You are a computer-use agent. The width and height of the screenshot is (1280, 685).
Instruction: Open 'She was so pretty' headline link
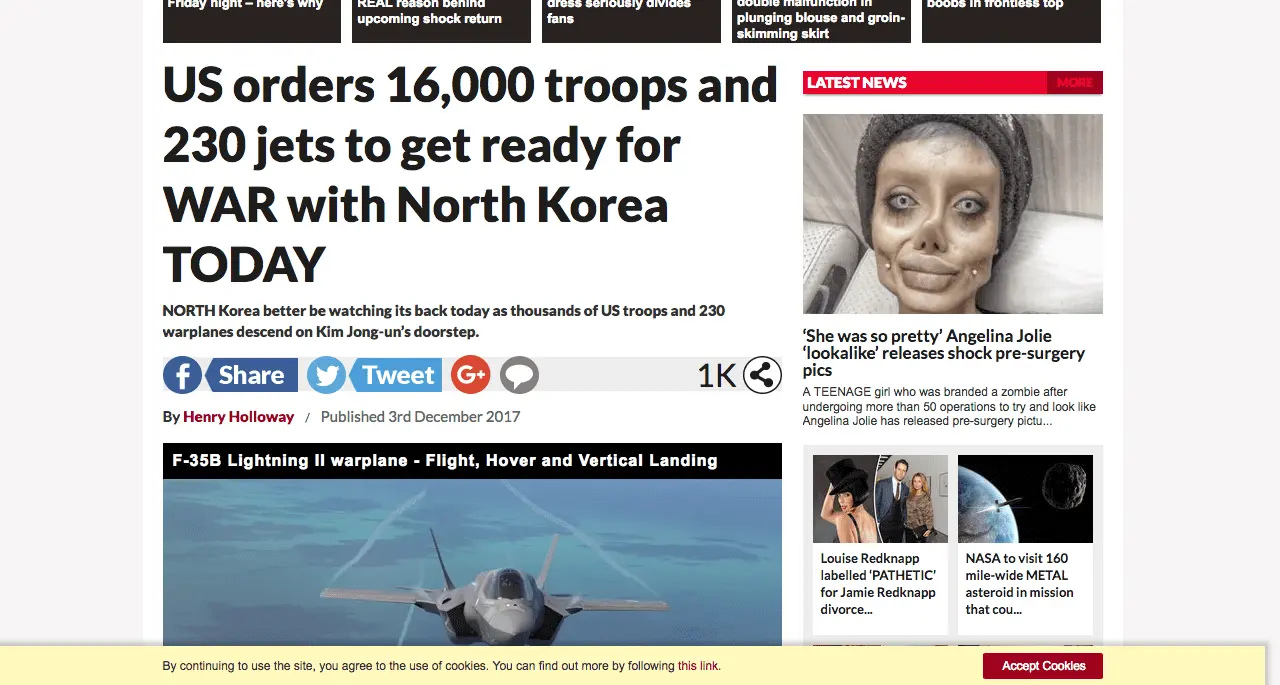tap(944, 353)
